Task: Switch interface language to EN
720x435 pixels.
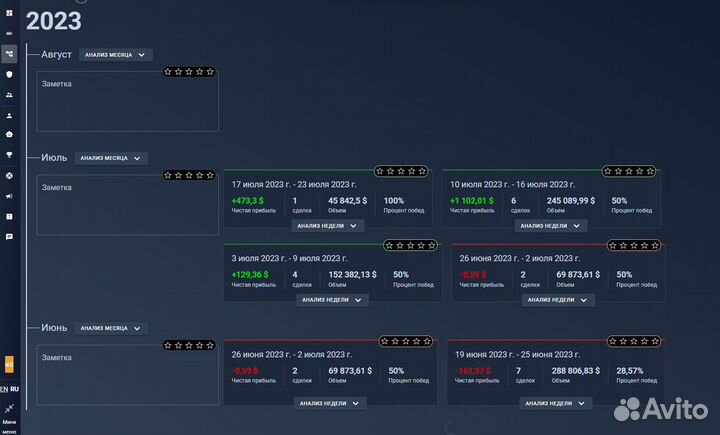Action: point(4,388)
